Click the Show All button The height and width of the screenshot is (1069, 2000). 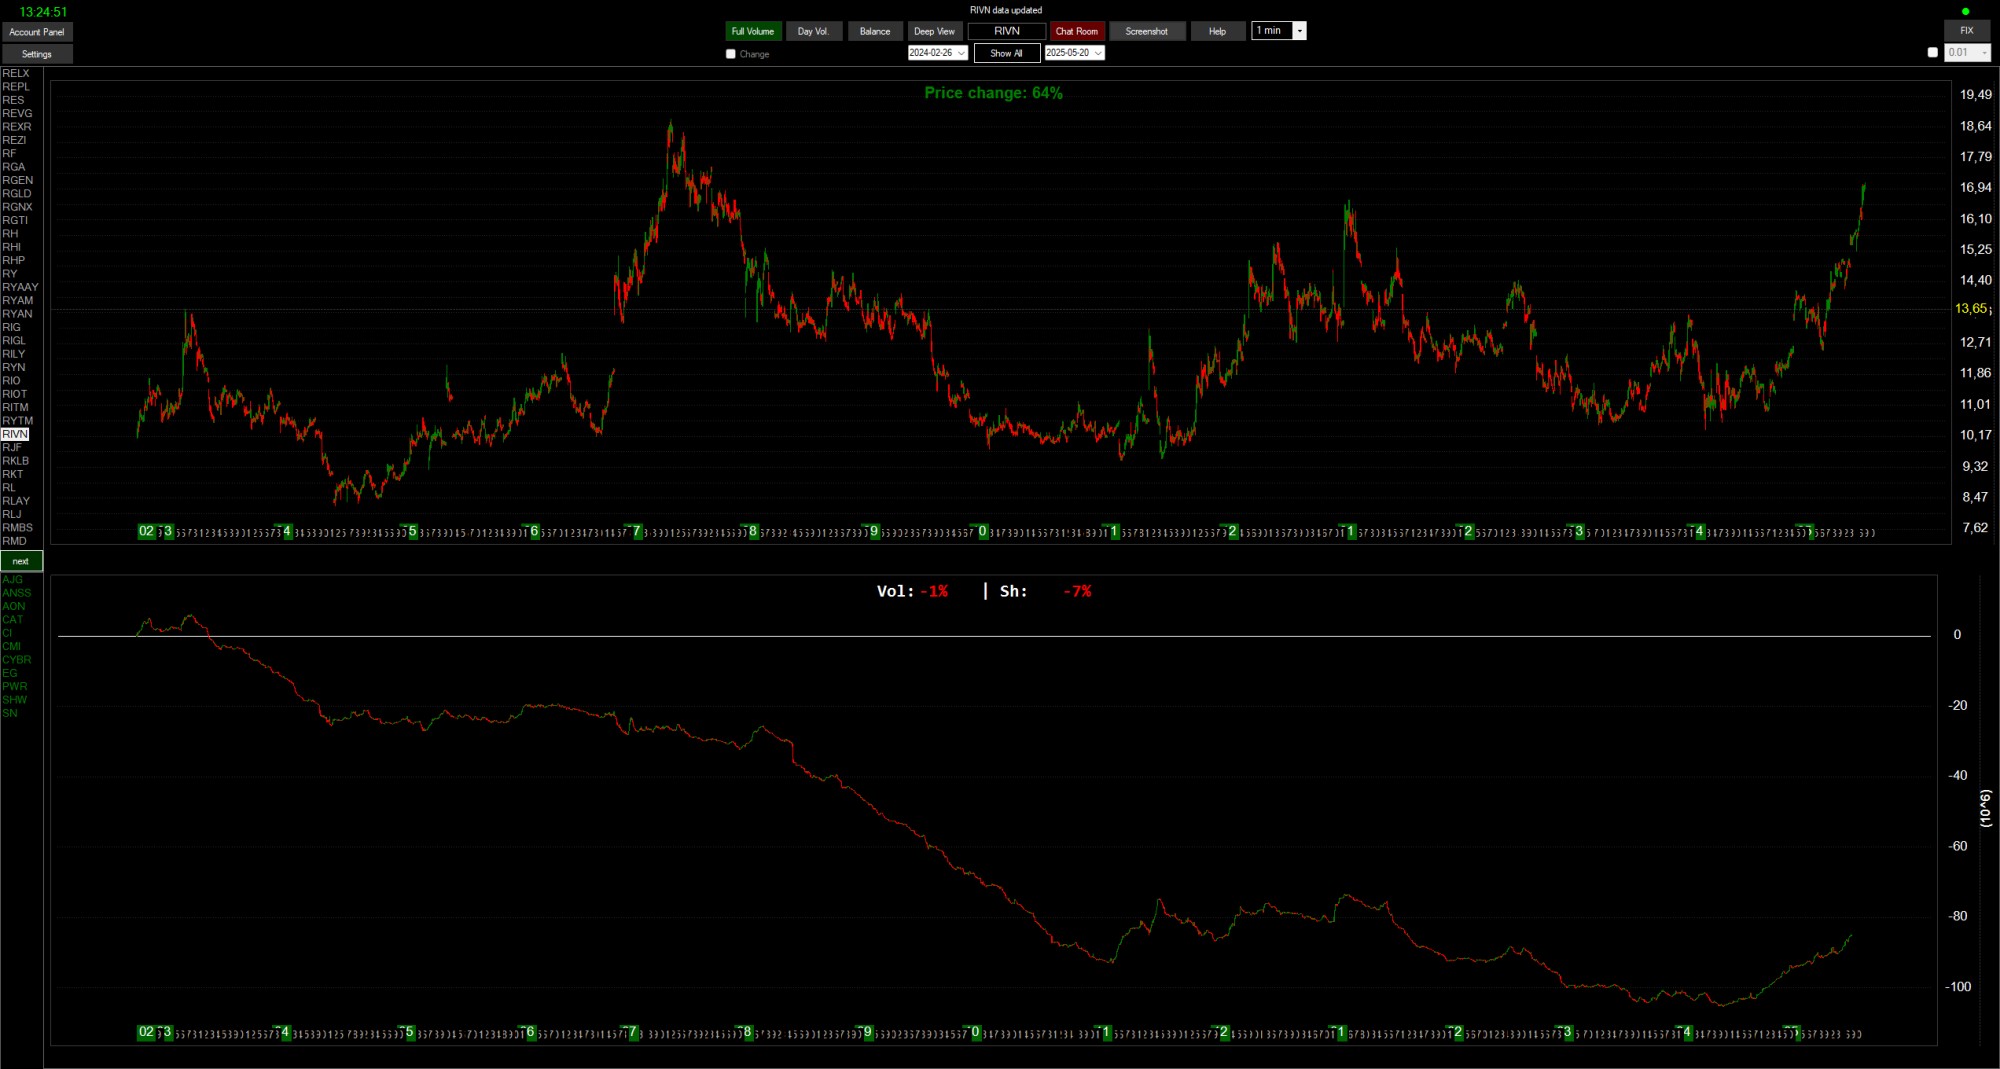(x=1006, y=53)
